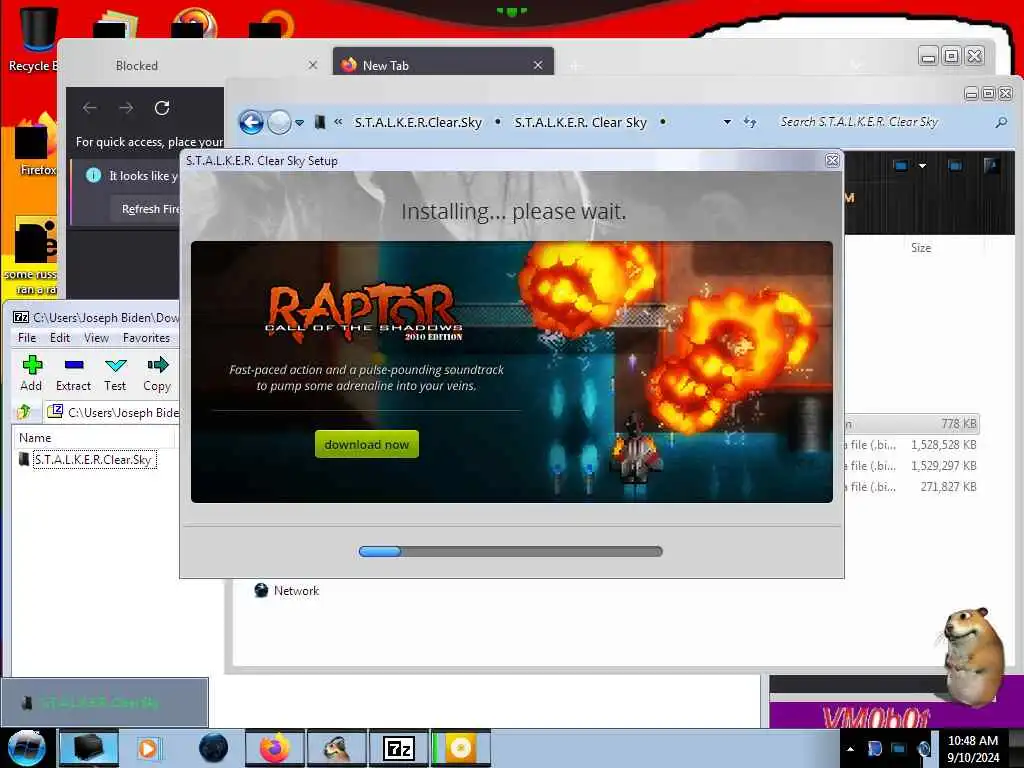Click the Raptor Call of the Shadows banner
This screenshot has height=768, width=1024.
tap(511, 372)
